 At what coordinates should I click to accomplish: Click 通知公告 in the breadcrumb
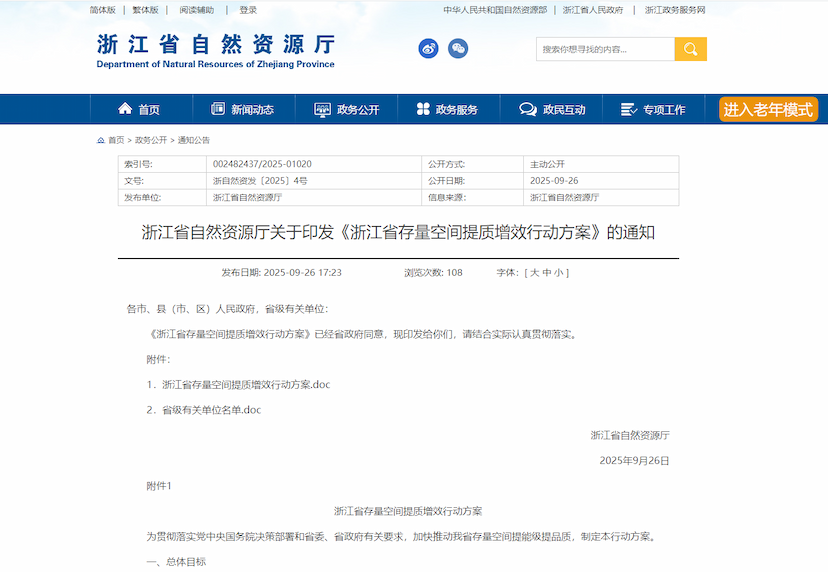pos(194,140)
